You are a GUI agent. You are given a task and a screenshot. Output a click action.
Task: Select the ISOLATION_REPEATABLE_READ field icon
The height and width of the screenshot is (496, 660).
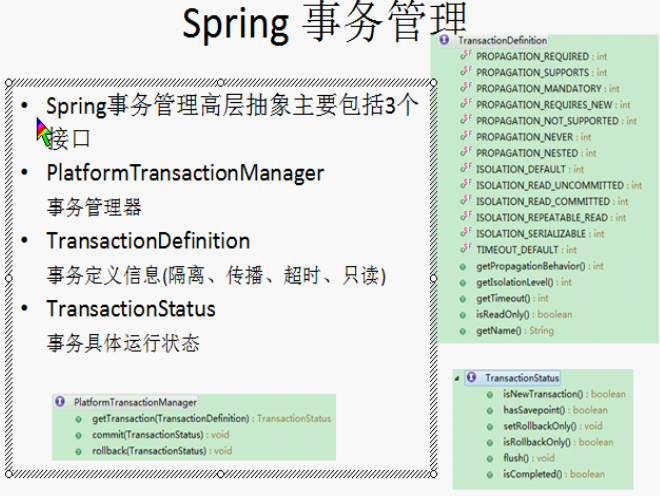point(466,216)
